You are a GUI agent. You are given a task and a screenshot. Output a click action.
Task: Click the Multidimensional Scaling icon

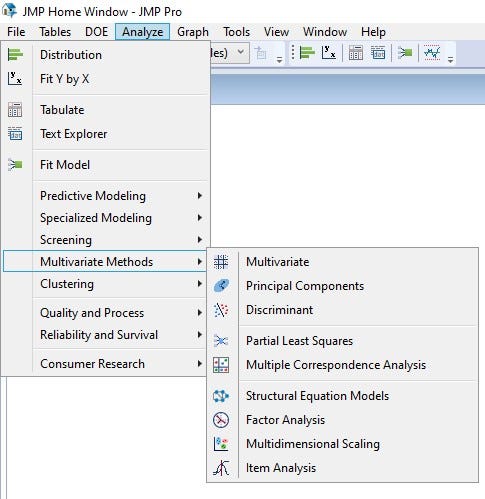[221, 444]
